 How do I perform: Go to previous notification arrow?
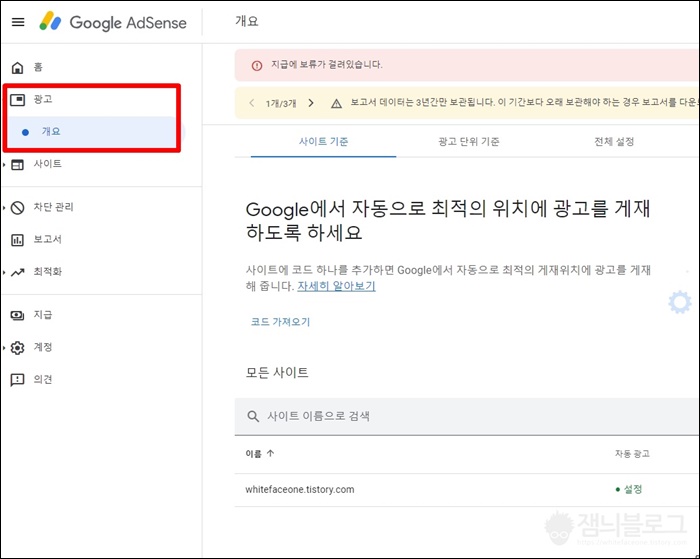tap(251, 103)
